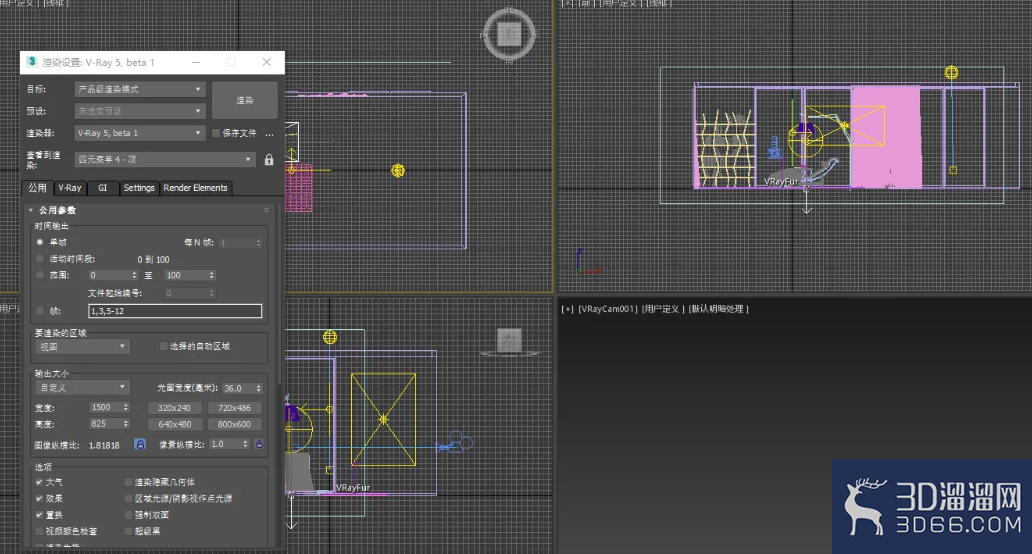Select the yellow light in bottom-left viewport
Screen dimensions: 1032x554
click(x=330, y=337)
